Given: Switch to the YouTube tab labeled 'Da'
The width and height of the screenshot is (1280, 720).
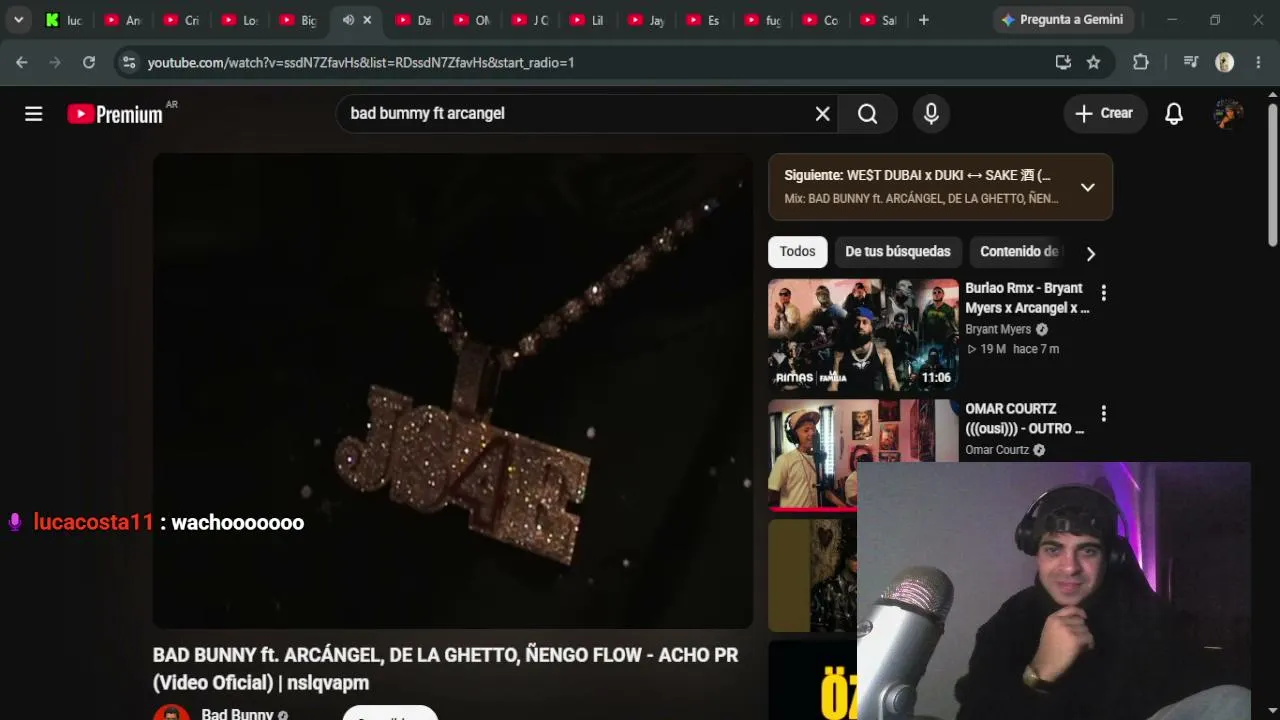Looking at the screenshot, I should click(x=413, y=20).
